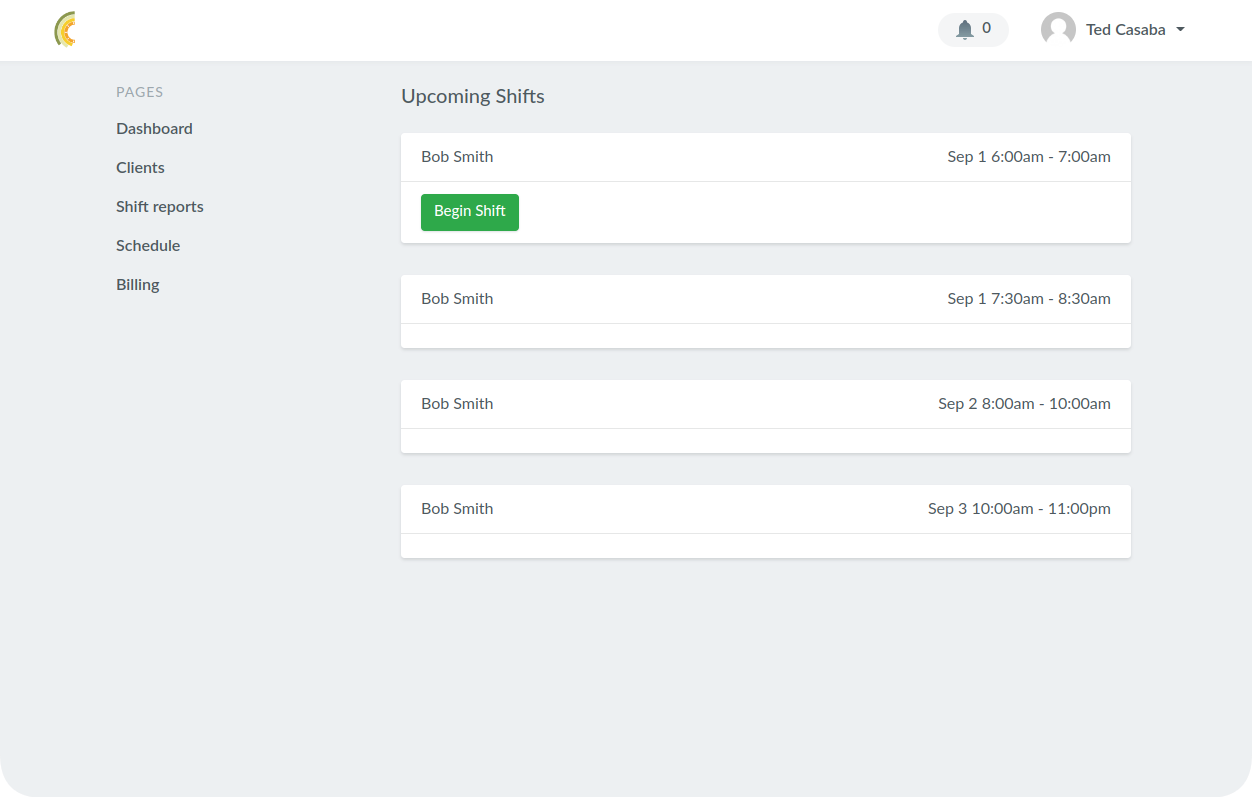
Task: Click Bob Smith in the 7:30am shift
Action: pos(457,299)
